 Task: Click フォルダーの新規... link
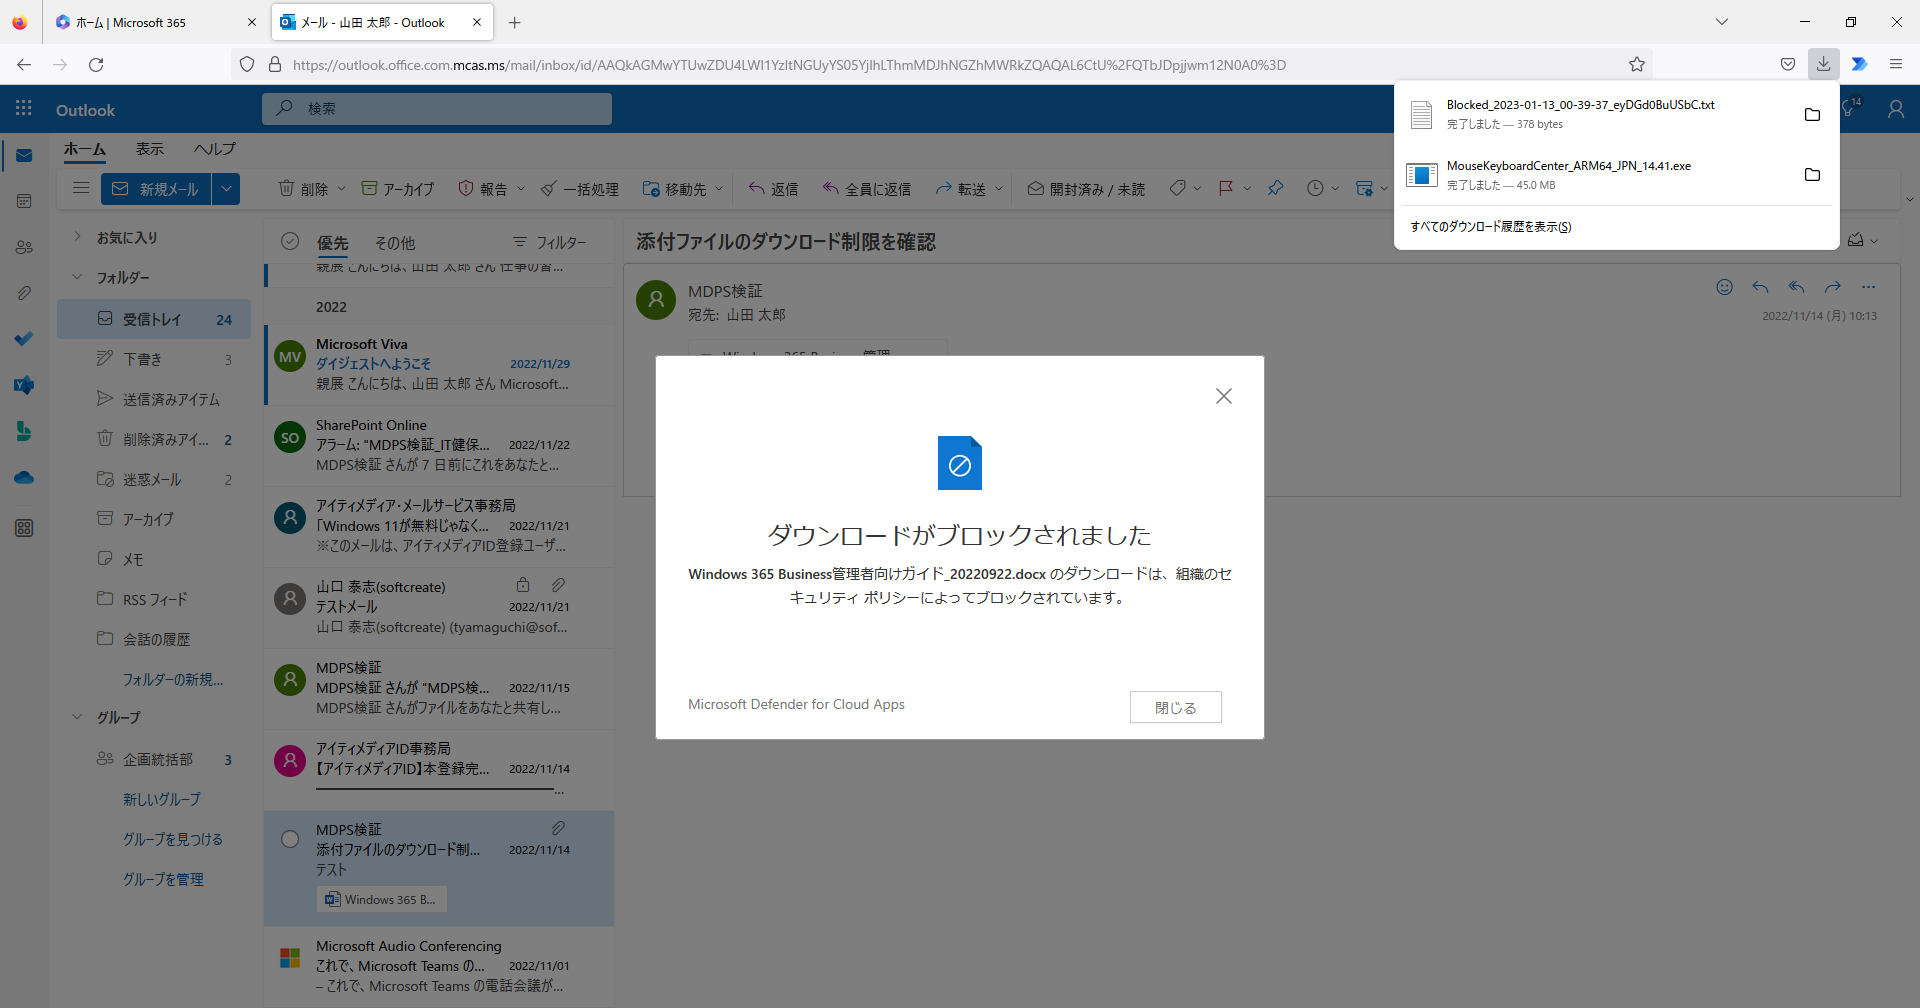pyautogui.click(x=173, y=679)
